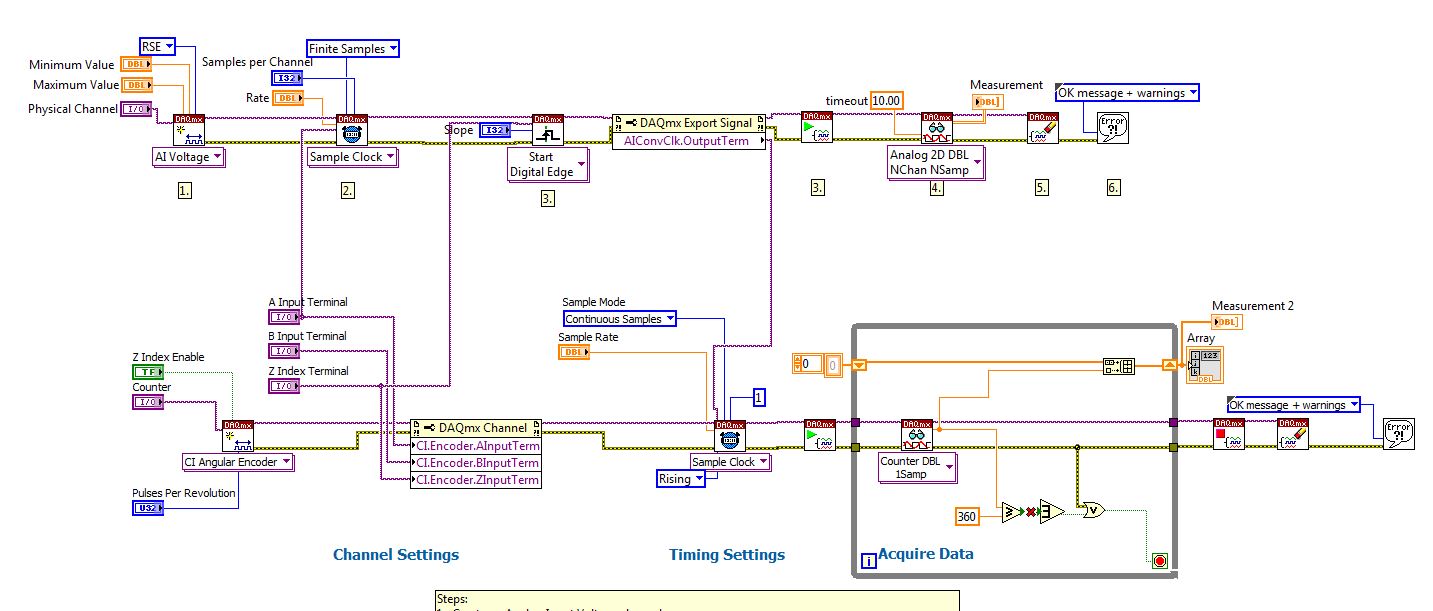Open the Analog 2D DBL NChan NSamp selector
The image size is (1433, 611).
click(937, 163)
